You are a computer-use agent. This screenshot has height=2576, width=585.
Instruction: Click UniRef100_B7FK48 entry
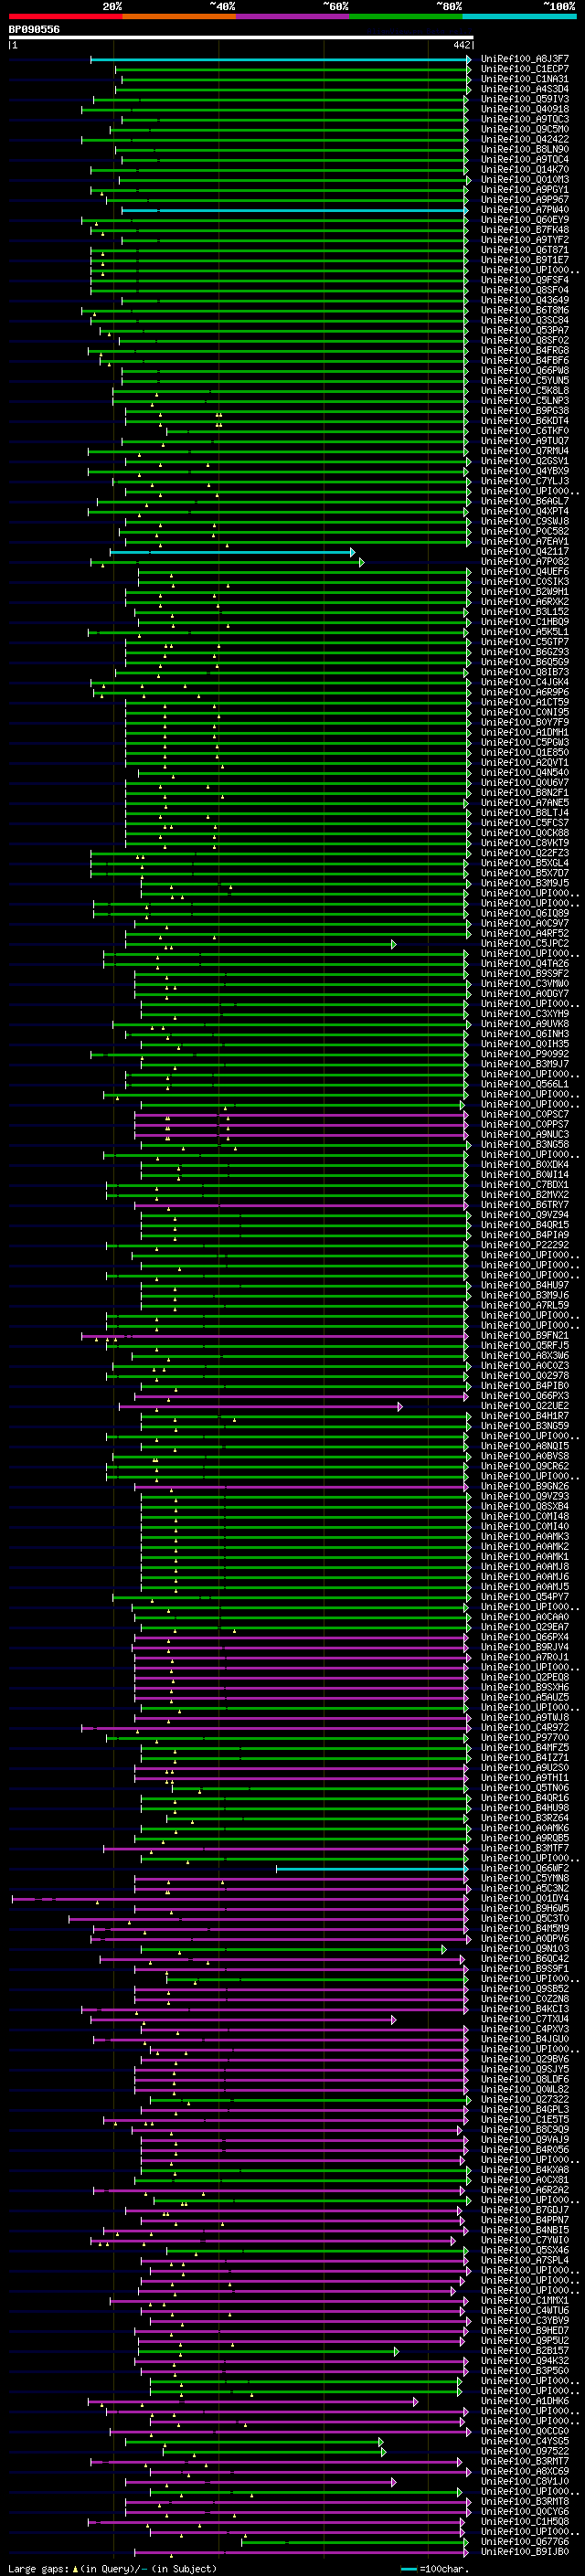tap(525, 230)
